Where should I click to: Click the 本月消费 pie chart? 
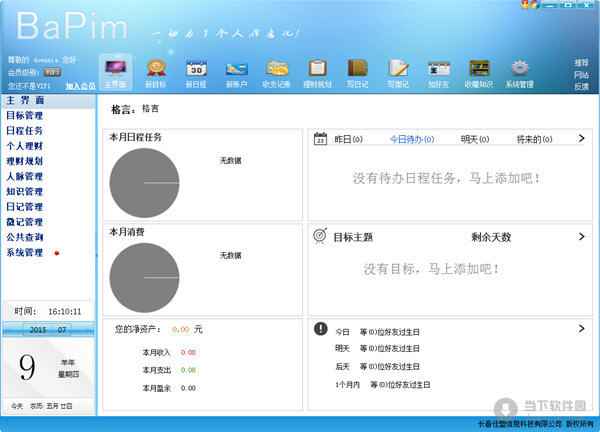[145, 278]
